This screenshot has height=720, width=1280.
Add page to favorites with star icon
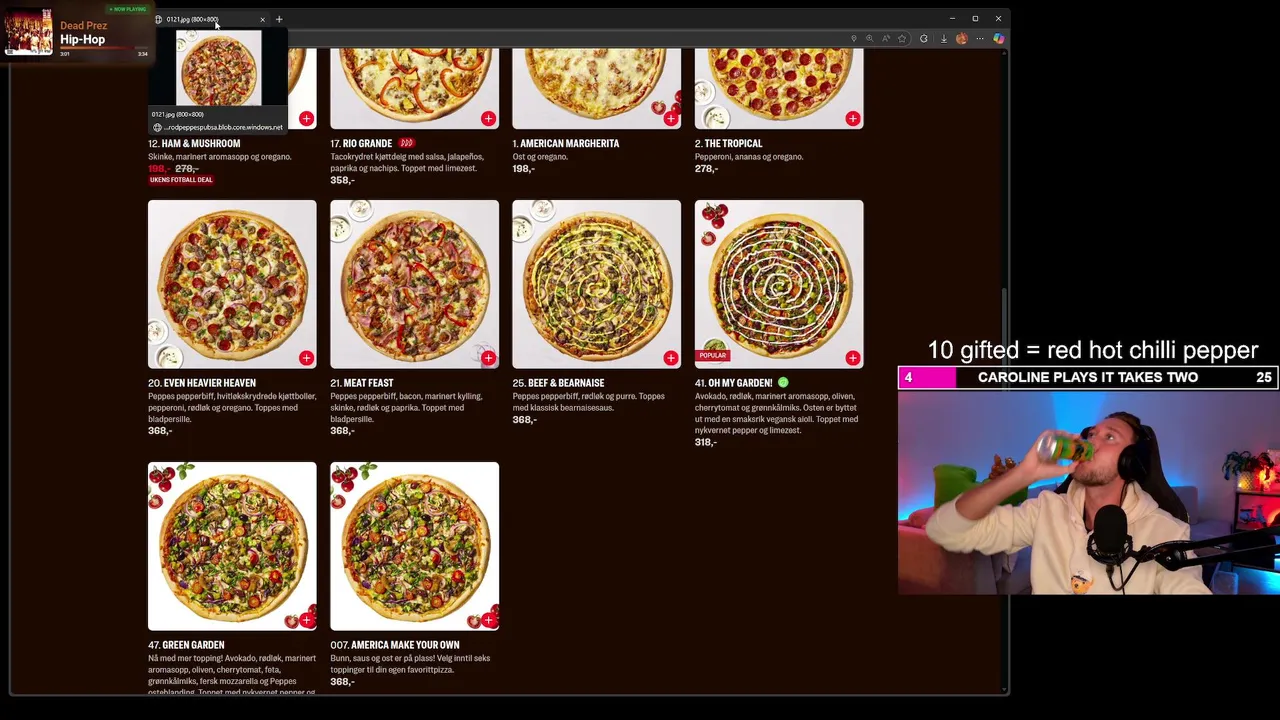click(x=901, y=39)
